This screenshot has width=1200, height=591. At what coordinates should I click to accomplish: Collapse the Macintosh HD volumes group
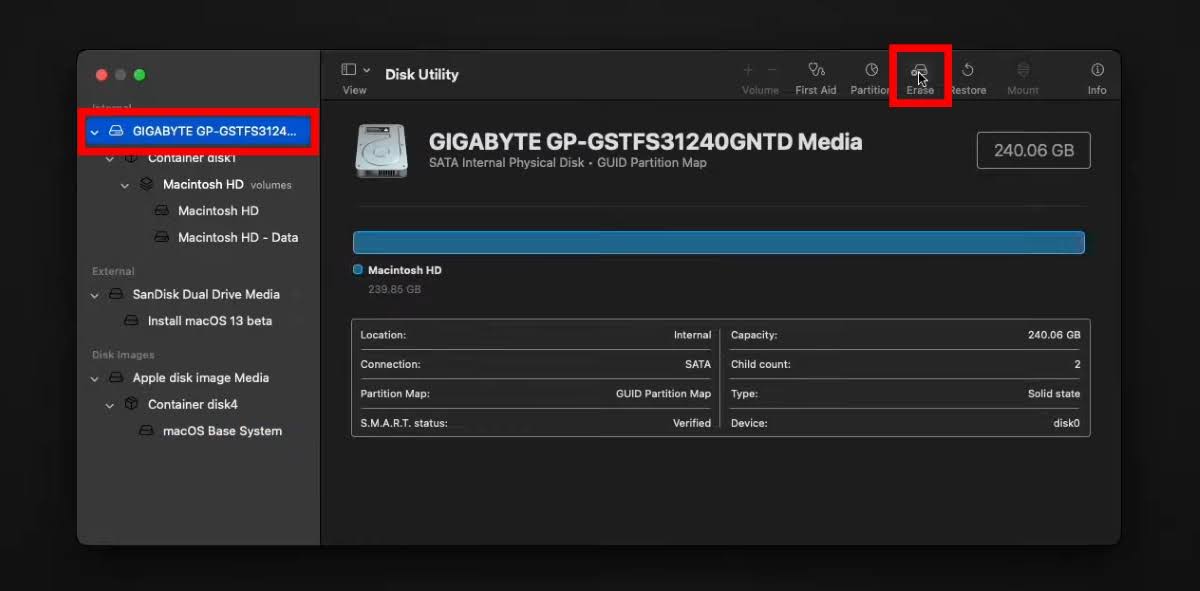[125, 185]
